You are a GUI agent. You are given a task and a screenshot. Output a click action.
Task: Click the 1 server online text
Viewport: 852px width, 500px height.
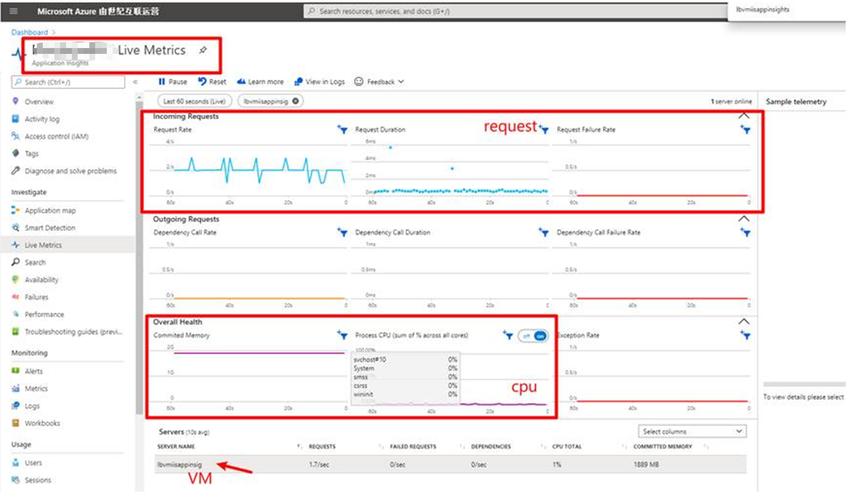731,101
